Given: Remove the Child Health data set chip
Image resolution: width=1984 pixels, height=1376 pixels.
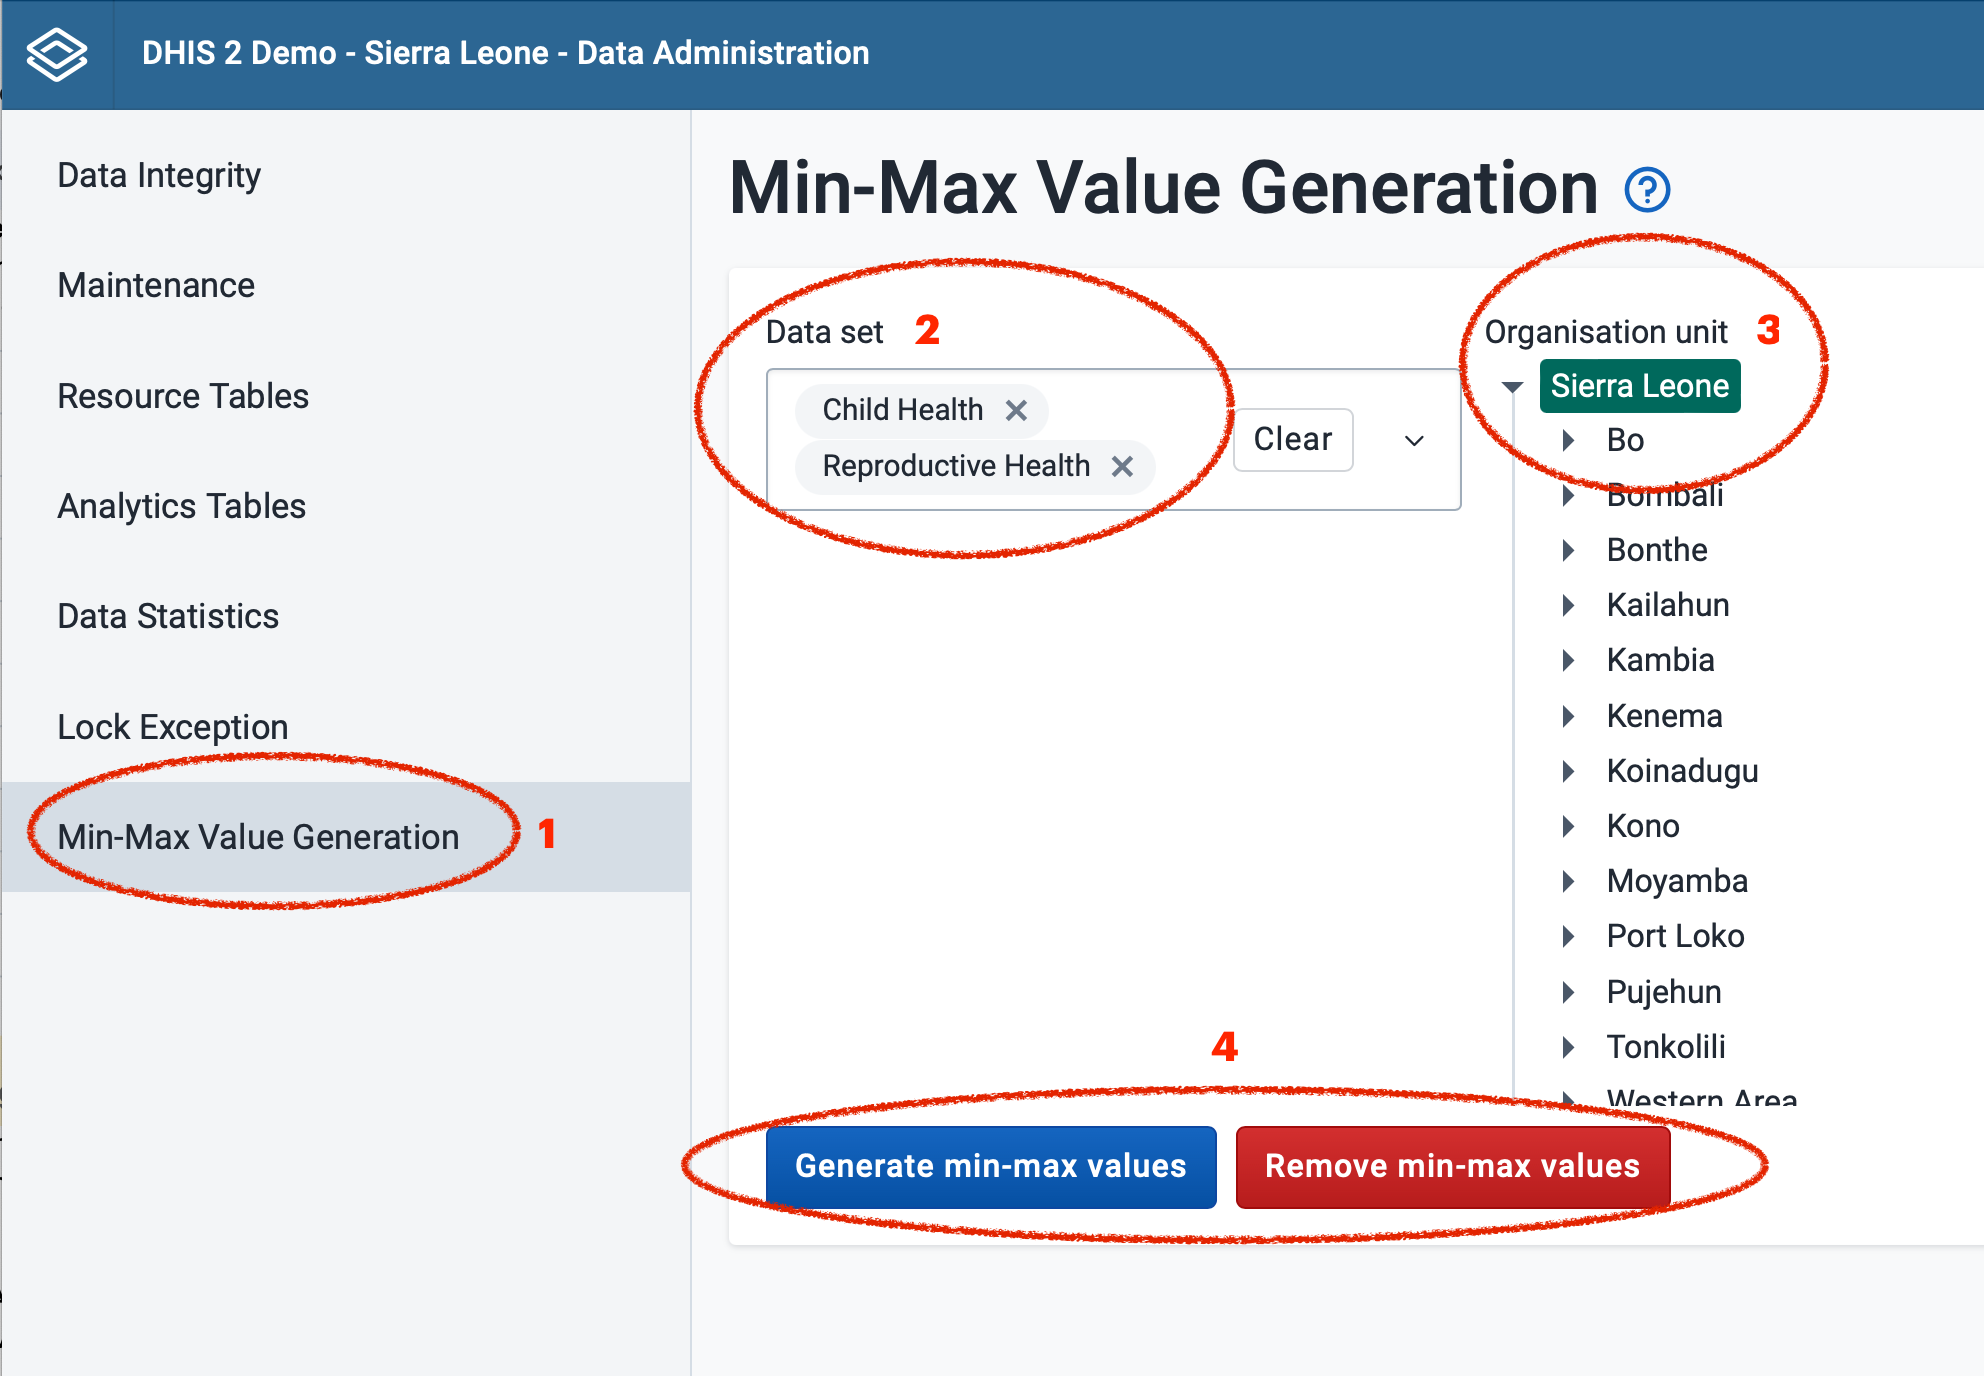Looking at the screenshot, I should (x=1016, y=410).
